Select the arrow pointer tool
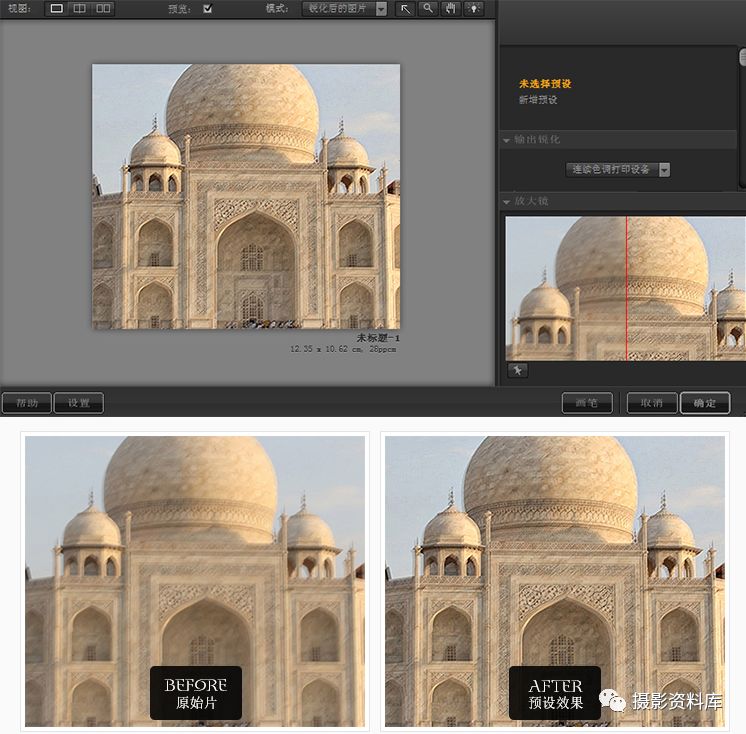The image size is (746, 734). (405, 9)
